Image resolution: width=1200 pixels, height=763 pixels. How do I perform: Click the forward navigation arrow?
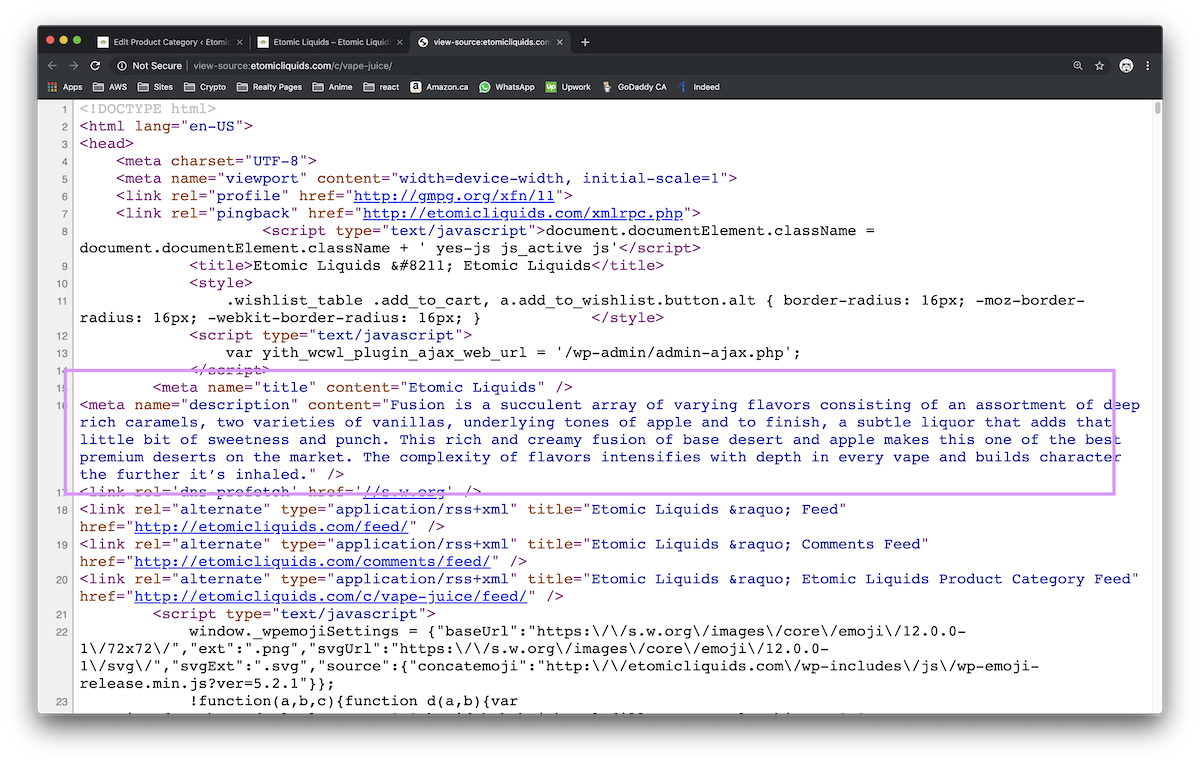click(74, 66)
